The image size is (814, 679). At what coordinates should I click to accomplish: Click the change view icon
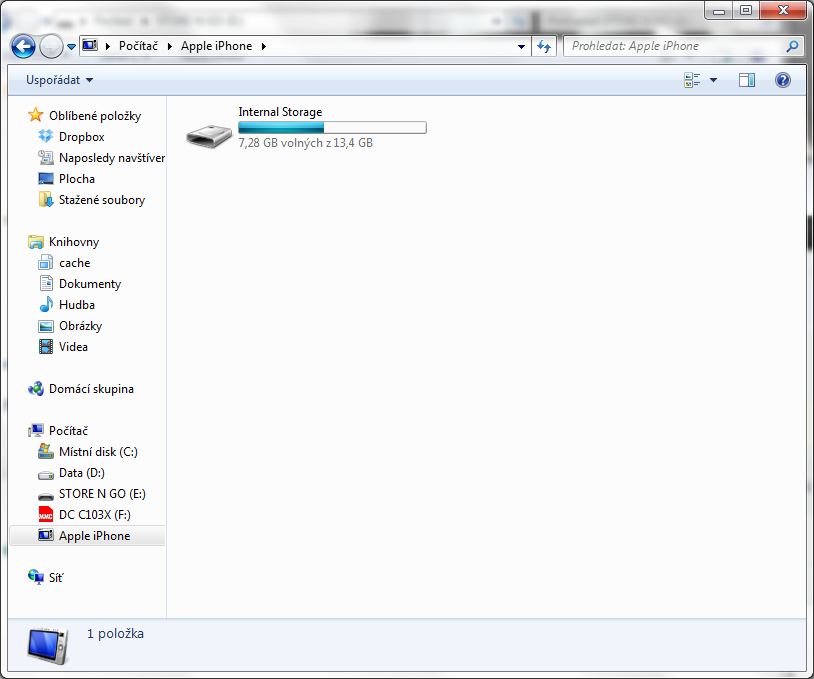coord(692,80)
